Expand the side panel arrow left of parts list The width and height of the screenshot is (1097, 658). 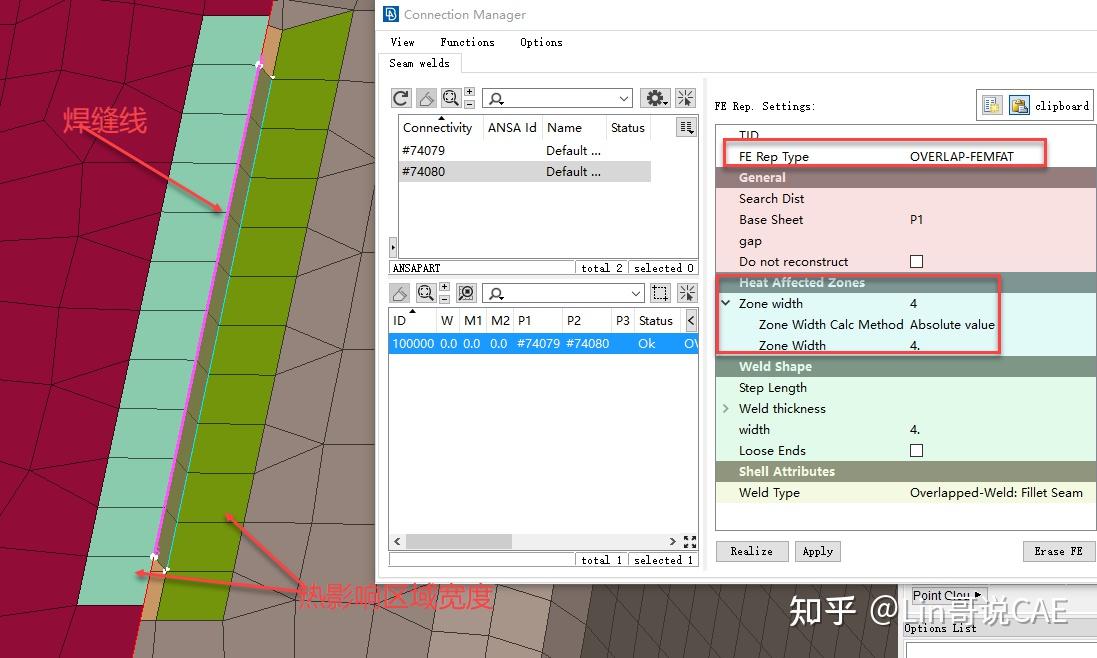(x=392, y=247)
